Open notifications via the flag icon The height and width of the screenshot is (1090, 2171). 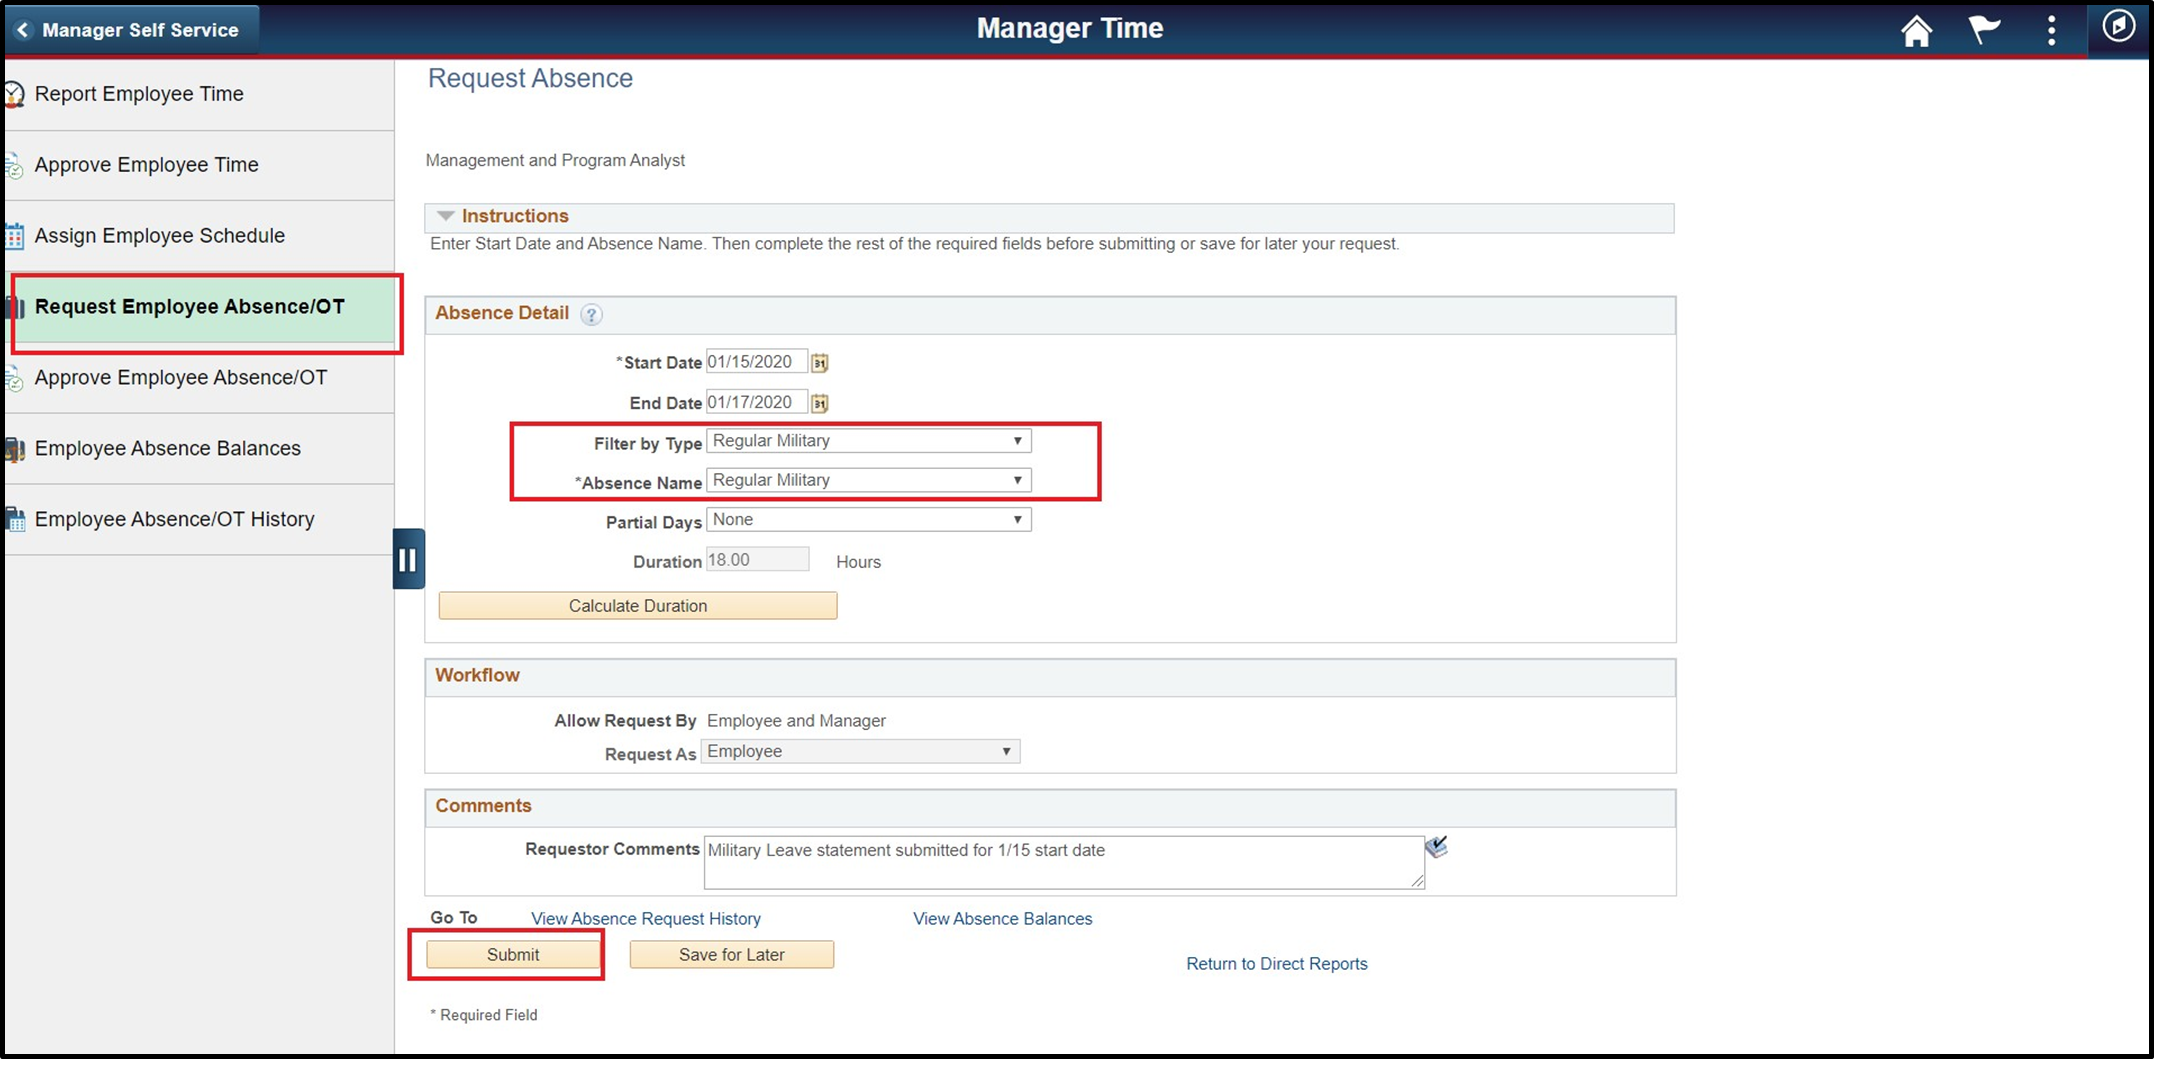pyautogui.click(x=1985, y=30)
